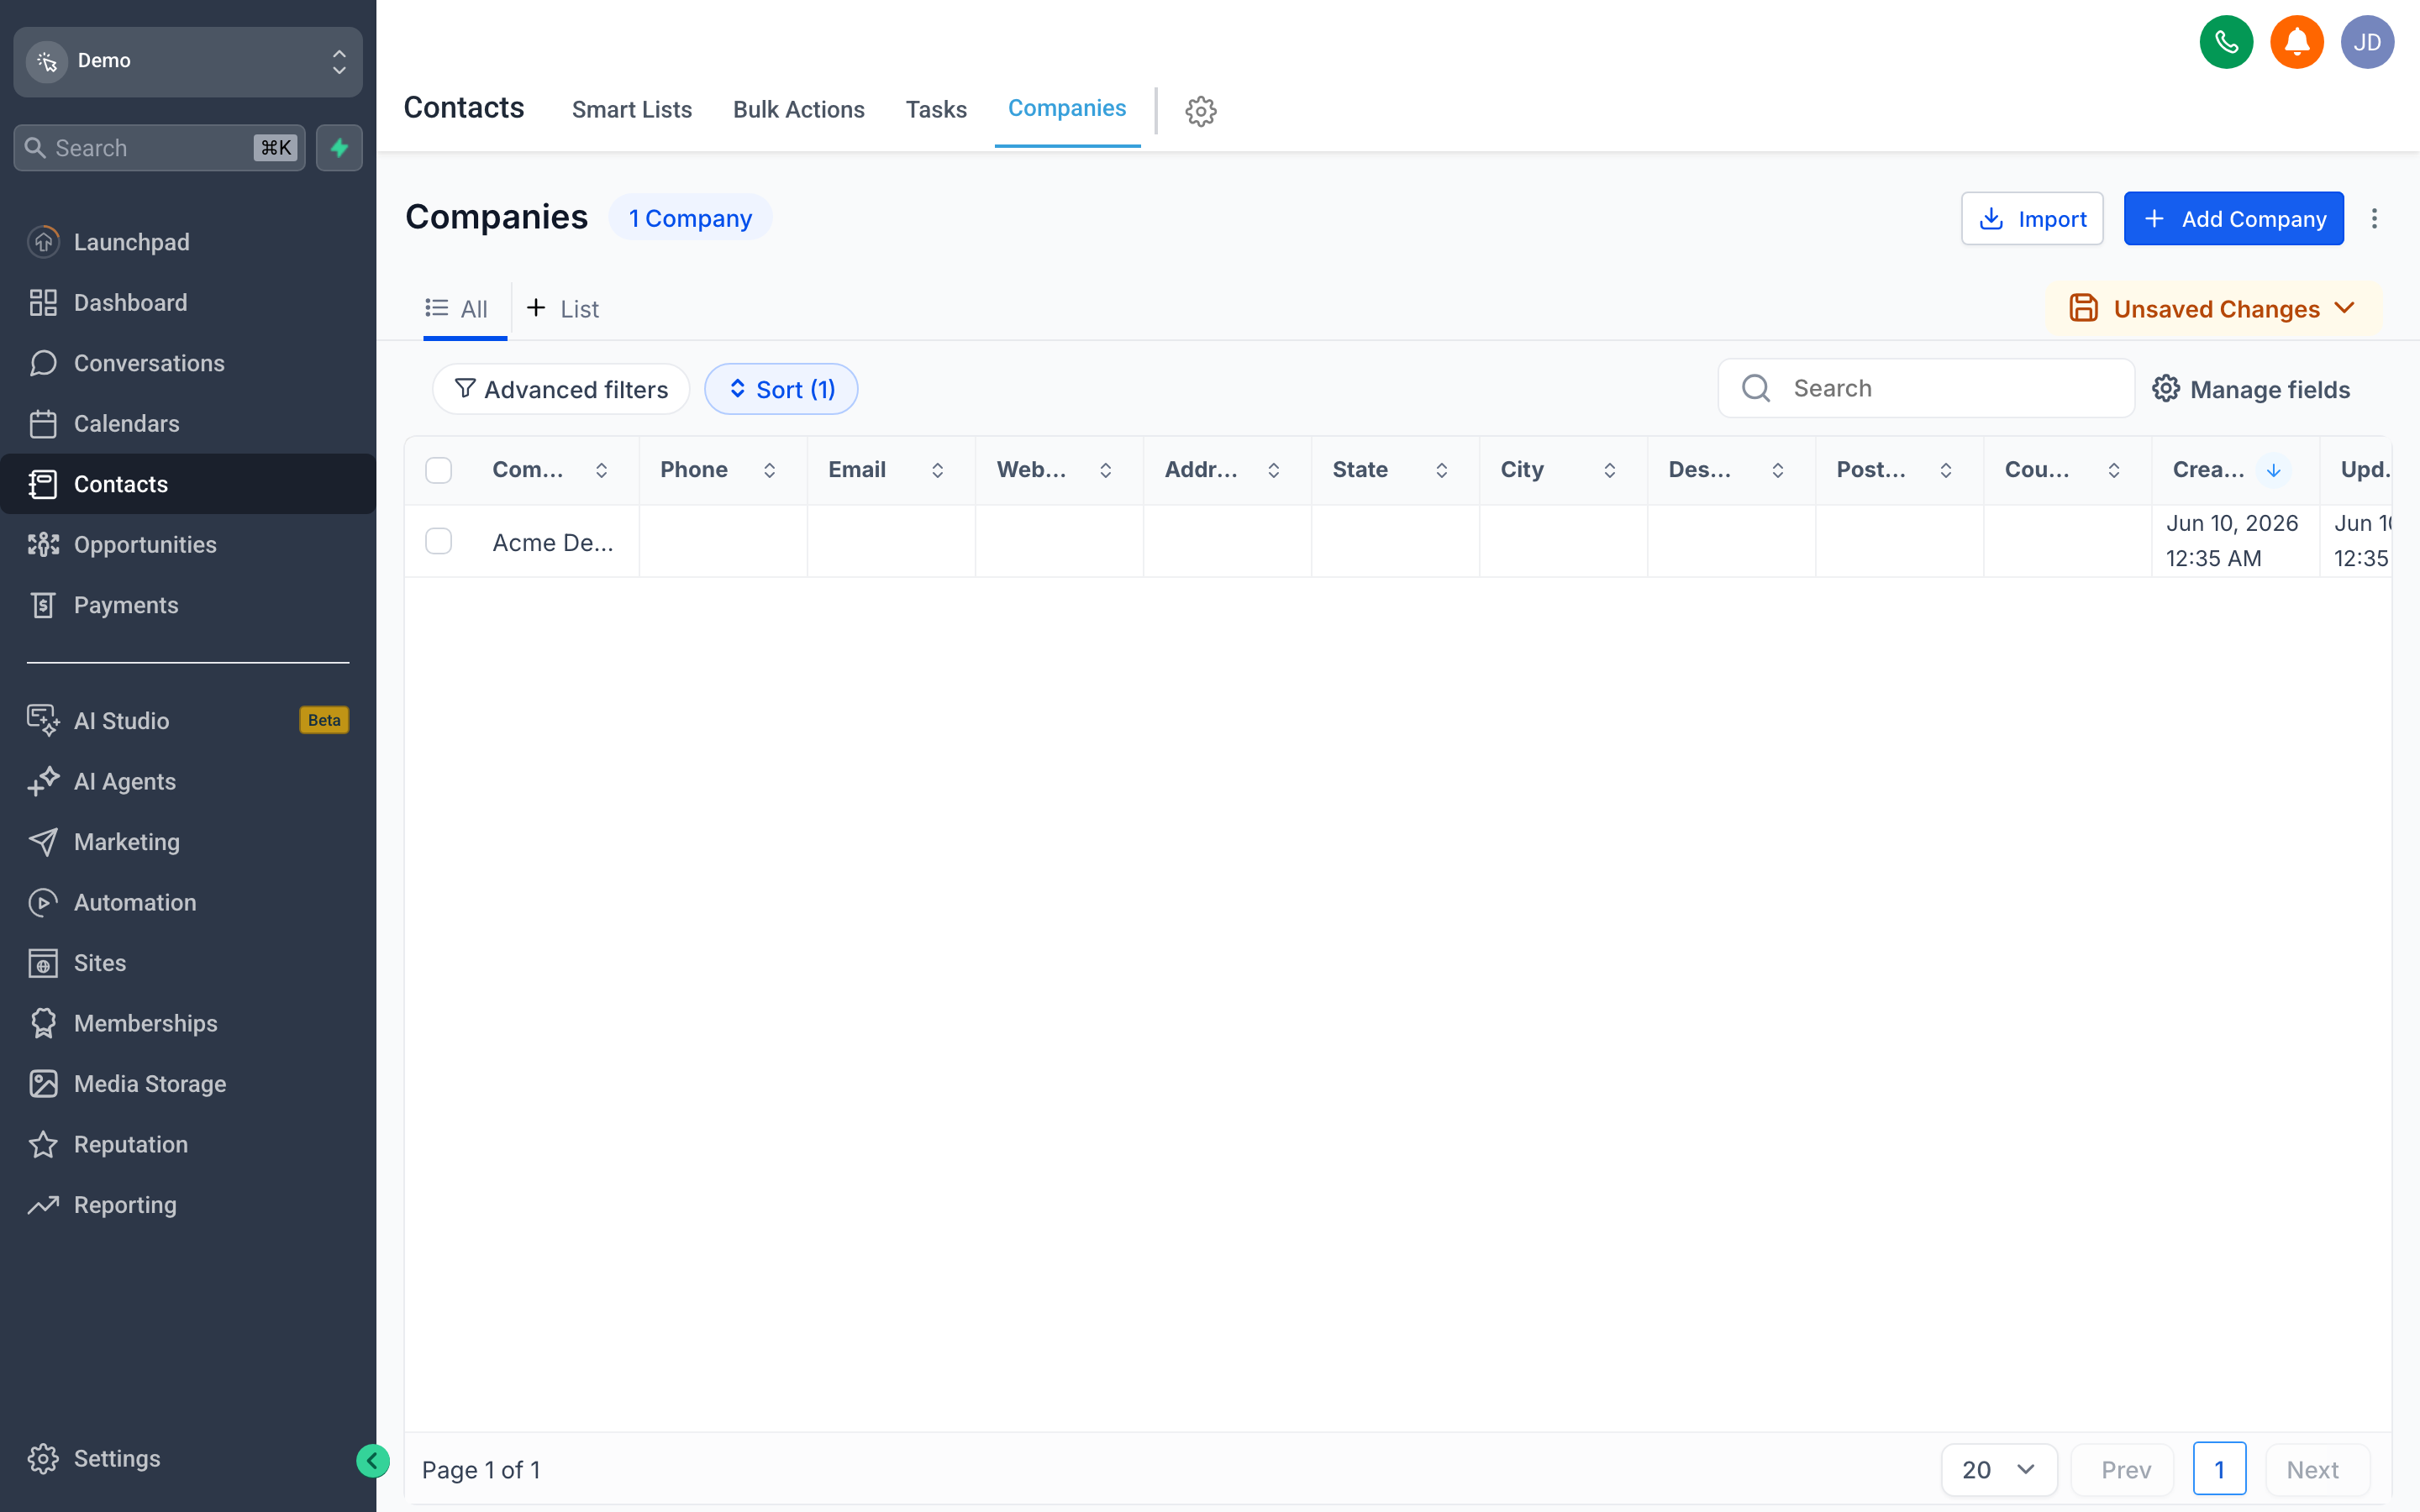Sort by the Email column
2420x1512 pixels.
(x=937, y=470)
